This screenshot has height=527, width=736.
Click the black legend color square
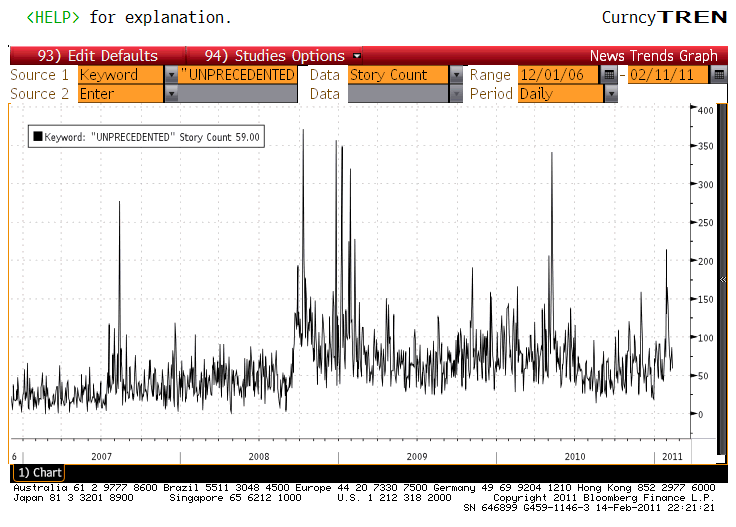coord(38,137)
